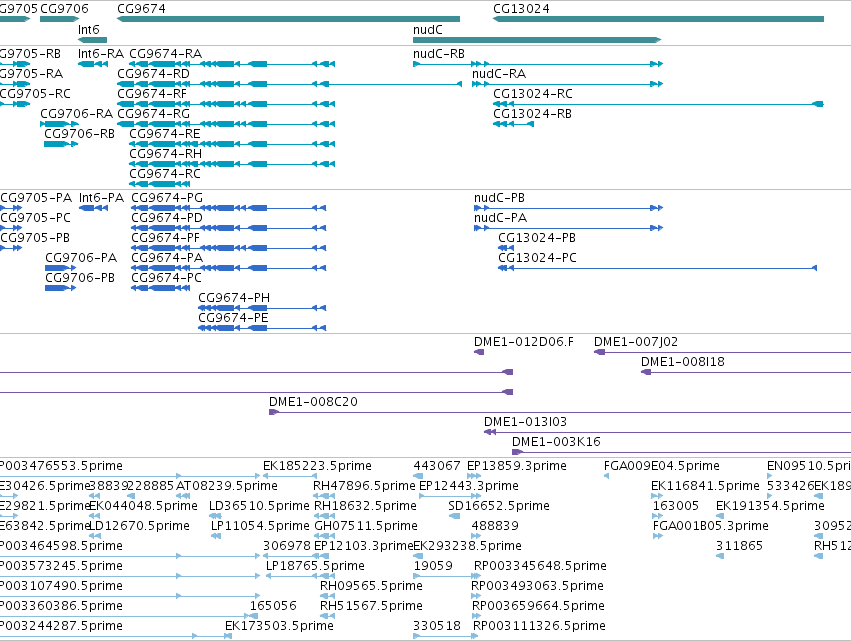Select transcript CG9674-RA label
This screenshot has height=641, width=851.
166,54
